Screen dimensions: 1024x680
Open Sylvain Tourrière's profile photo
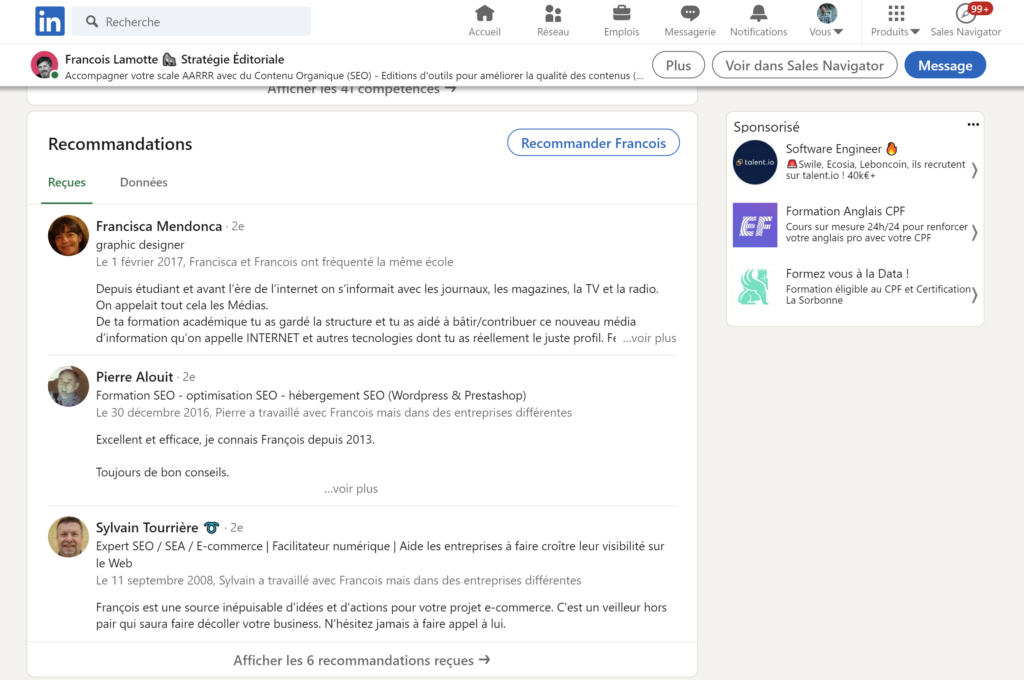(x=68, y=537)
